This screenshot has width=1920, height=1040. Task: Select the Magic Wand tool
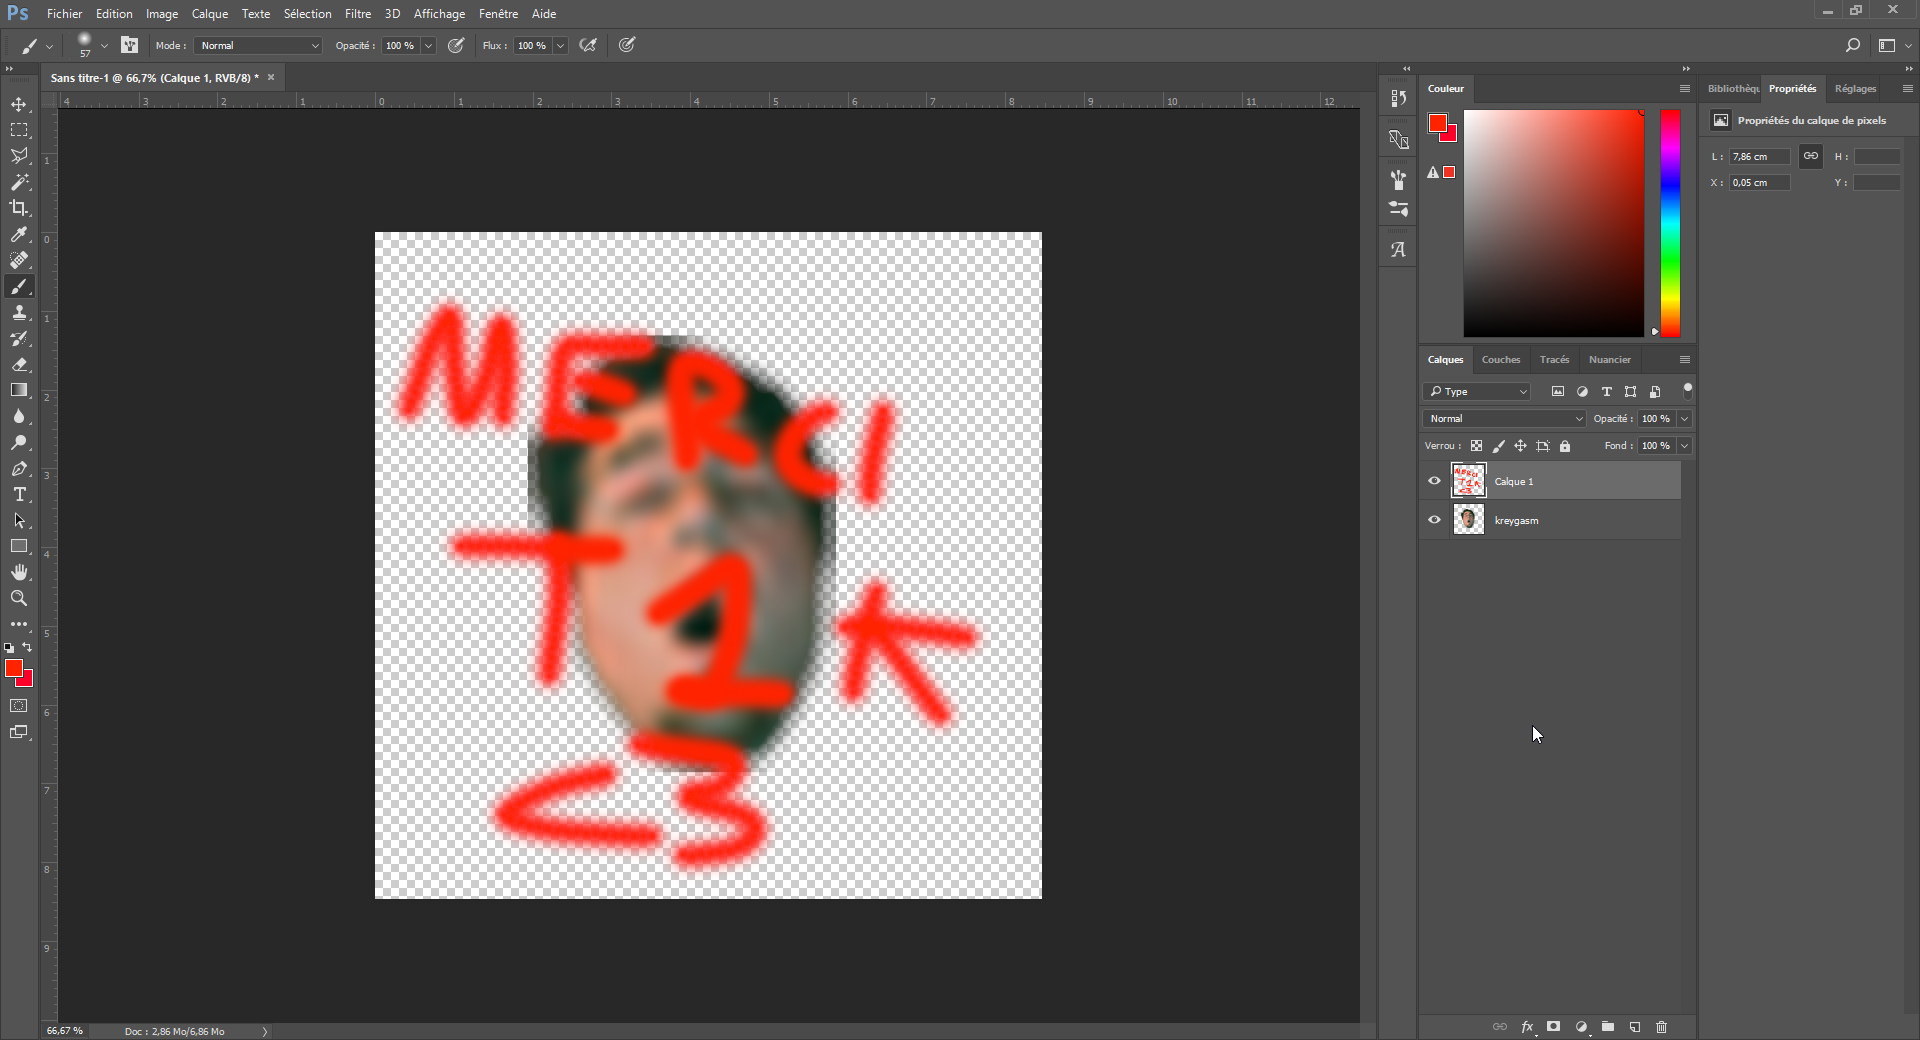click(19, 182)
